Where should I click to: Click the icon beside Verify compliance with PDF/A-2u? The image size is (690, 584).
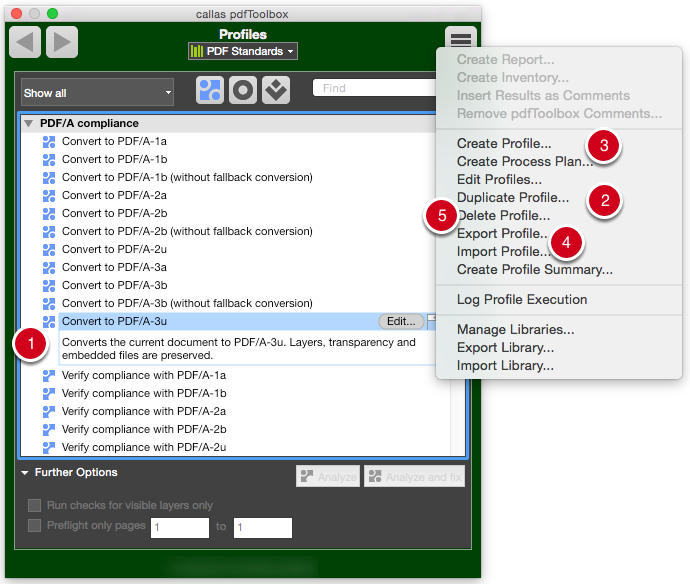click(x=49, y=448)
